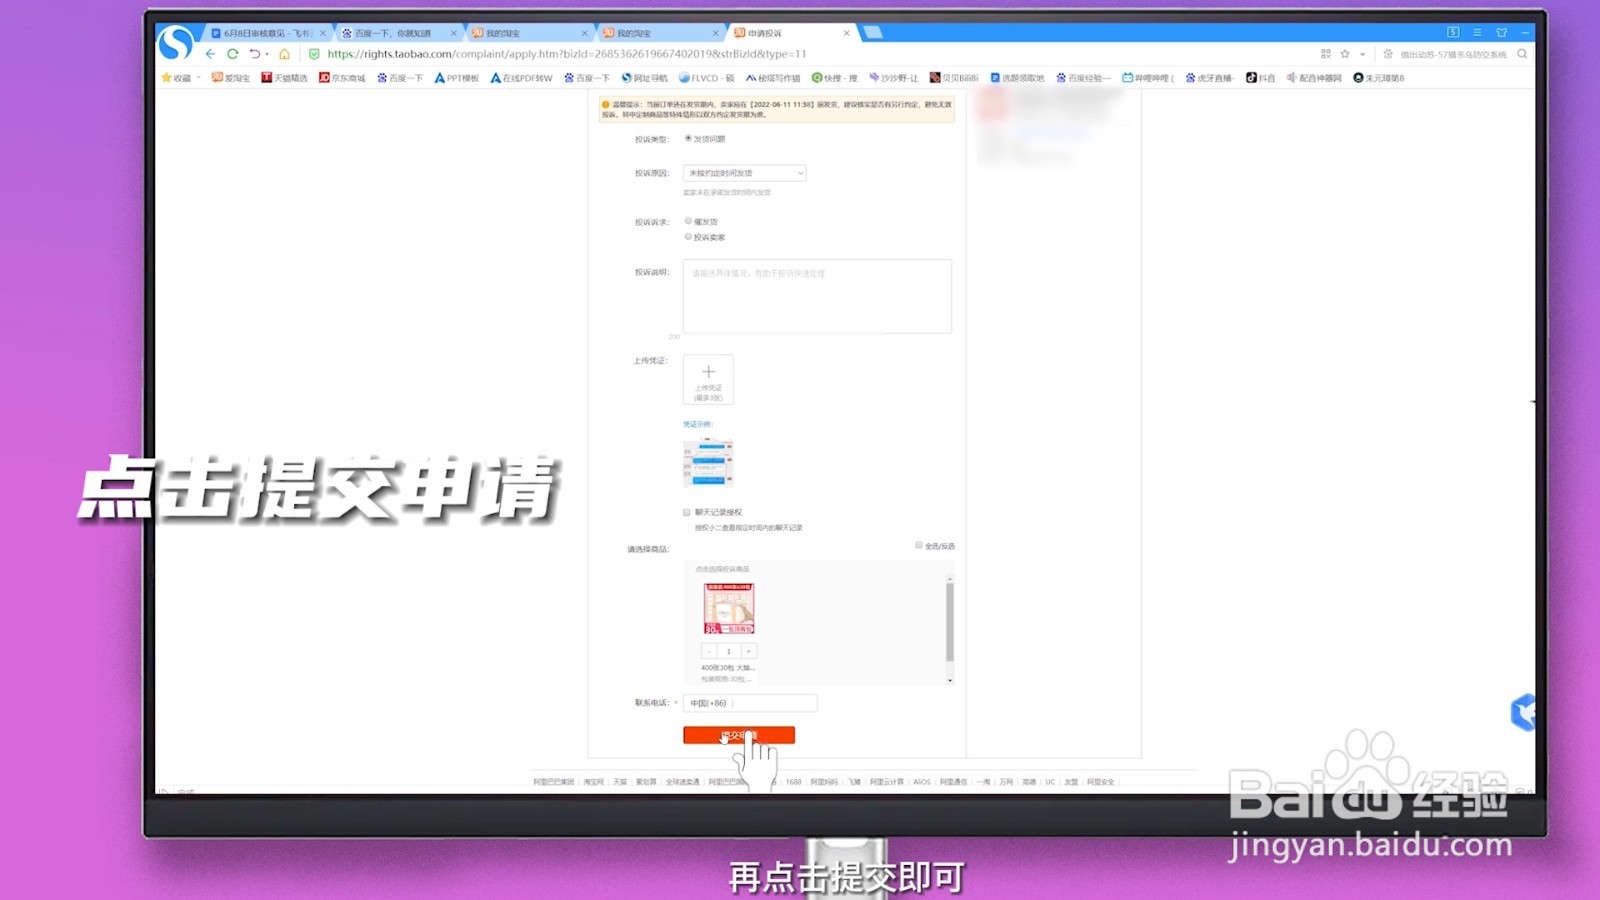Open the 京东商城 bookmark
This screenshot has width=1600, height=900.
(x=342, y=78)
